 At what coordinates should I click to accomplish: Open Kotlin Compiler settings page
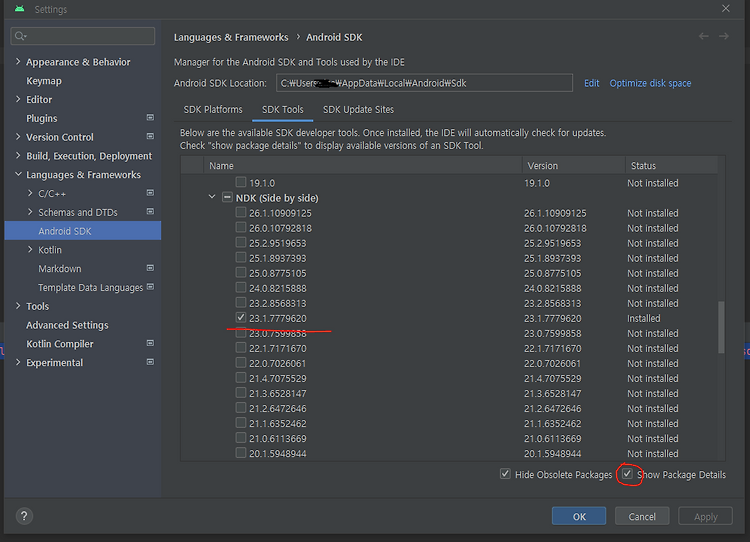point(60,343)
